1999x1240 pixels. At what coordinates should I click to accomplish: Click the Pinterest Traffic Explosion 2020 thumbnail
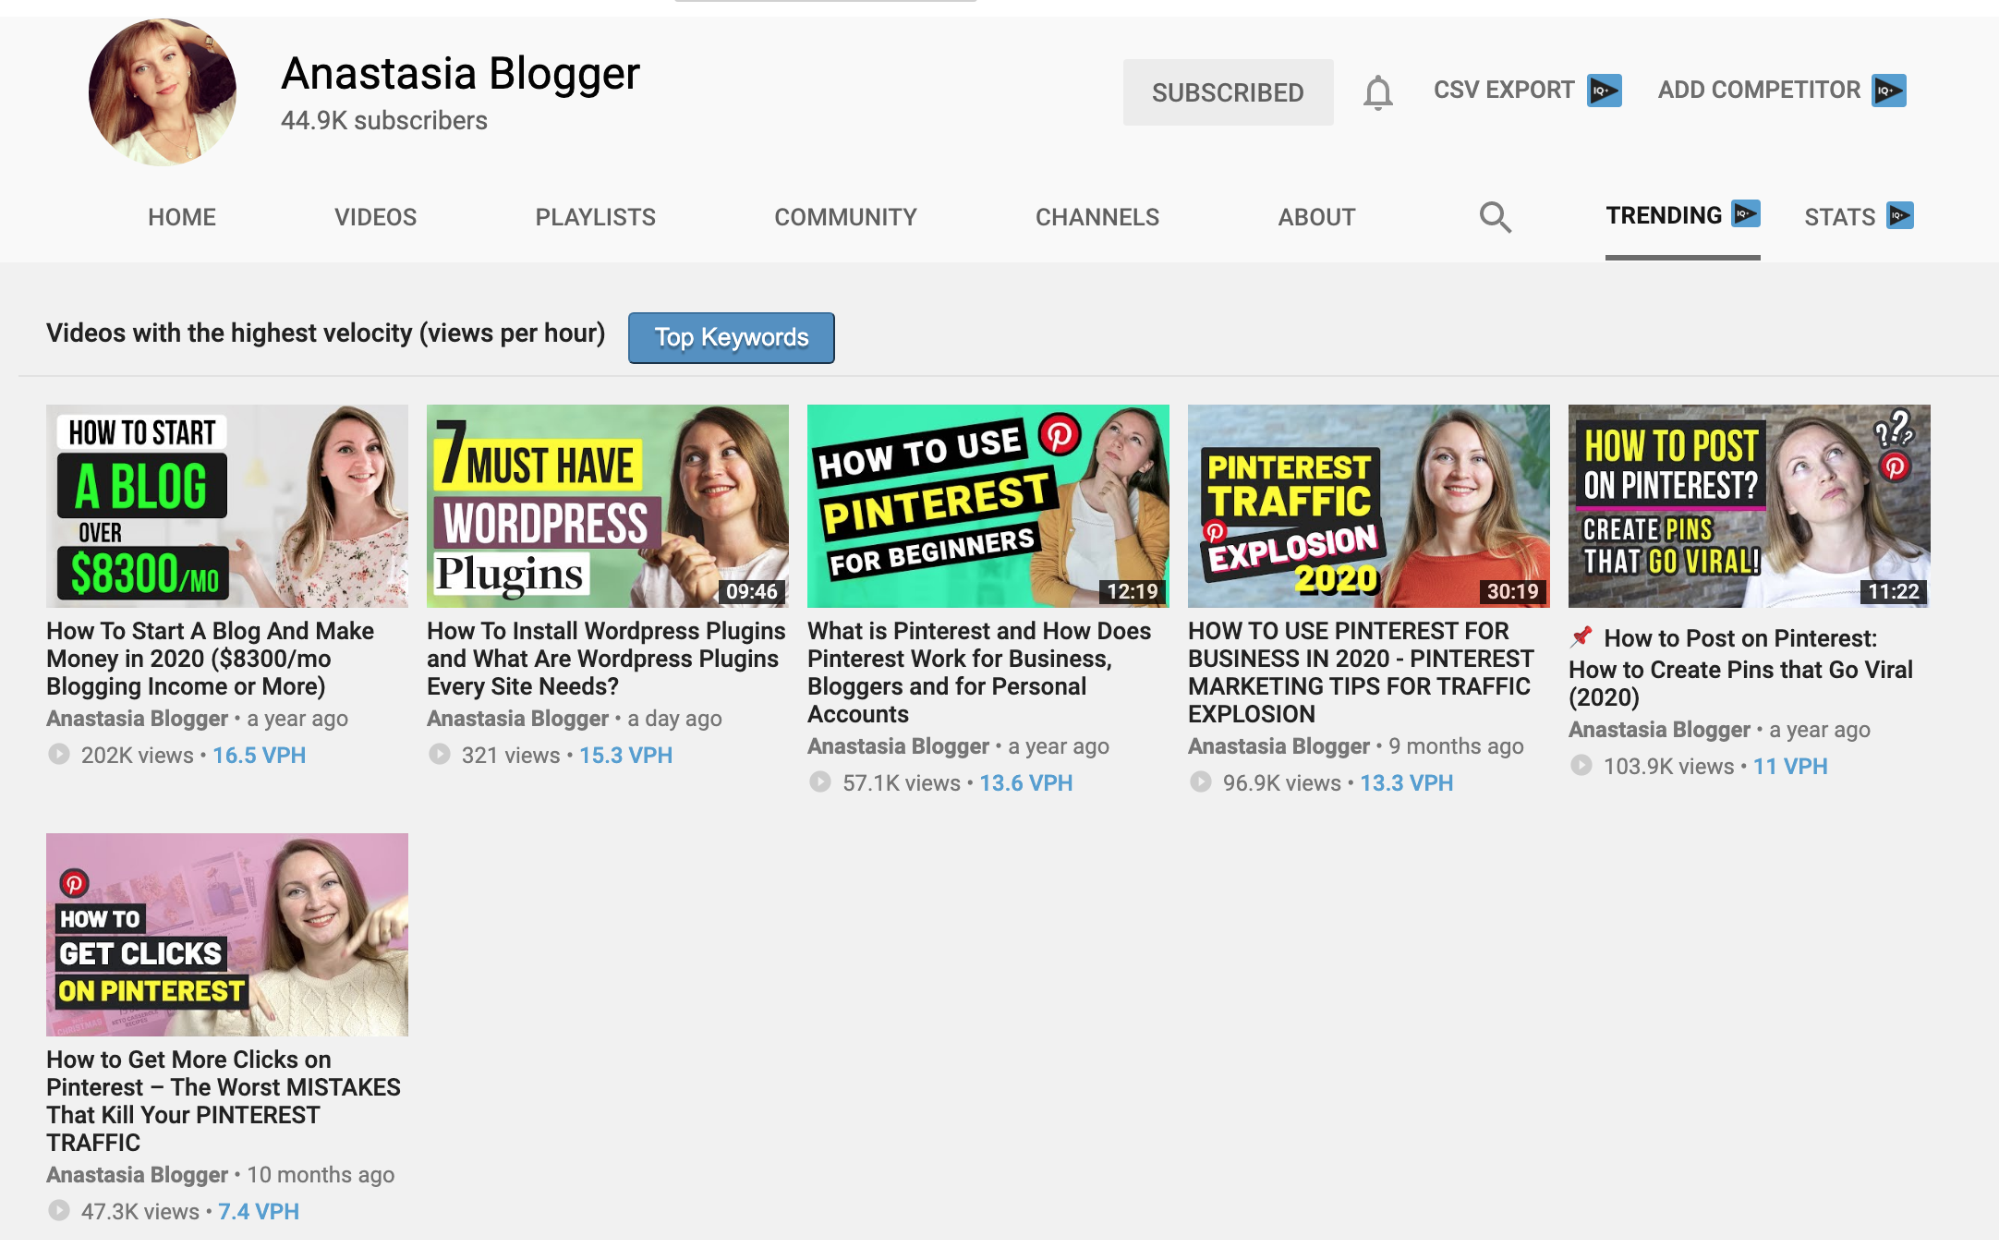pyautogui.click(x=1369, y=506)
